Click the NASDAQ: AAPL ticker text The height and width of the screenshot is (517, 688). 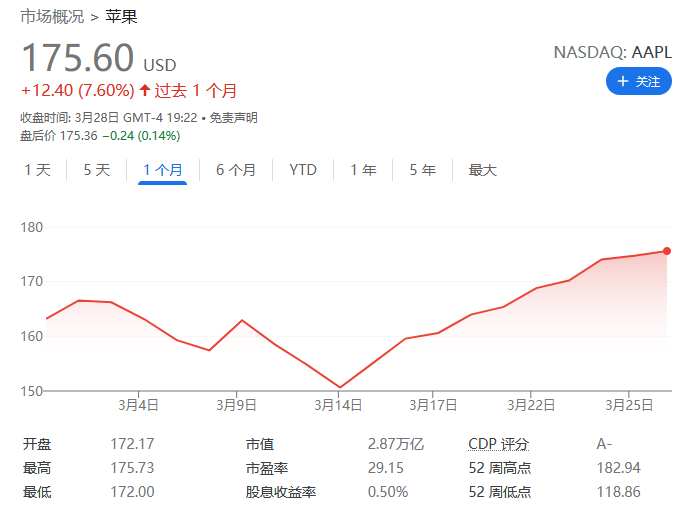tap(613, 52)
